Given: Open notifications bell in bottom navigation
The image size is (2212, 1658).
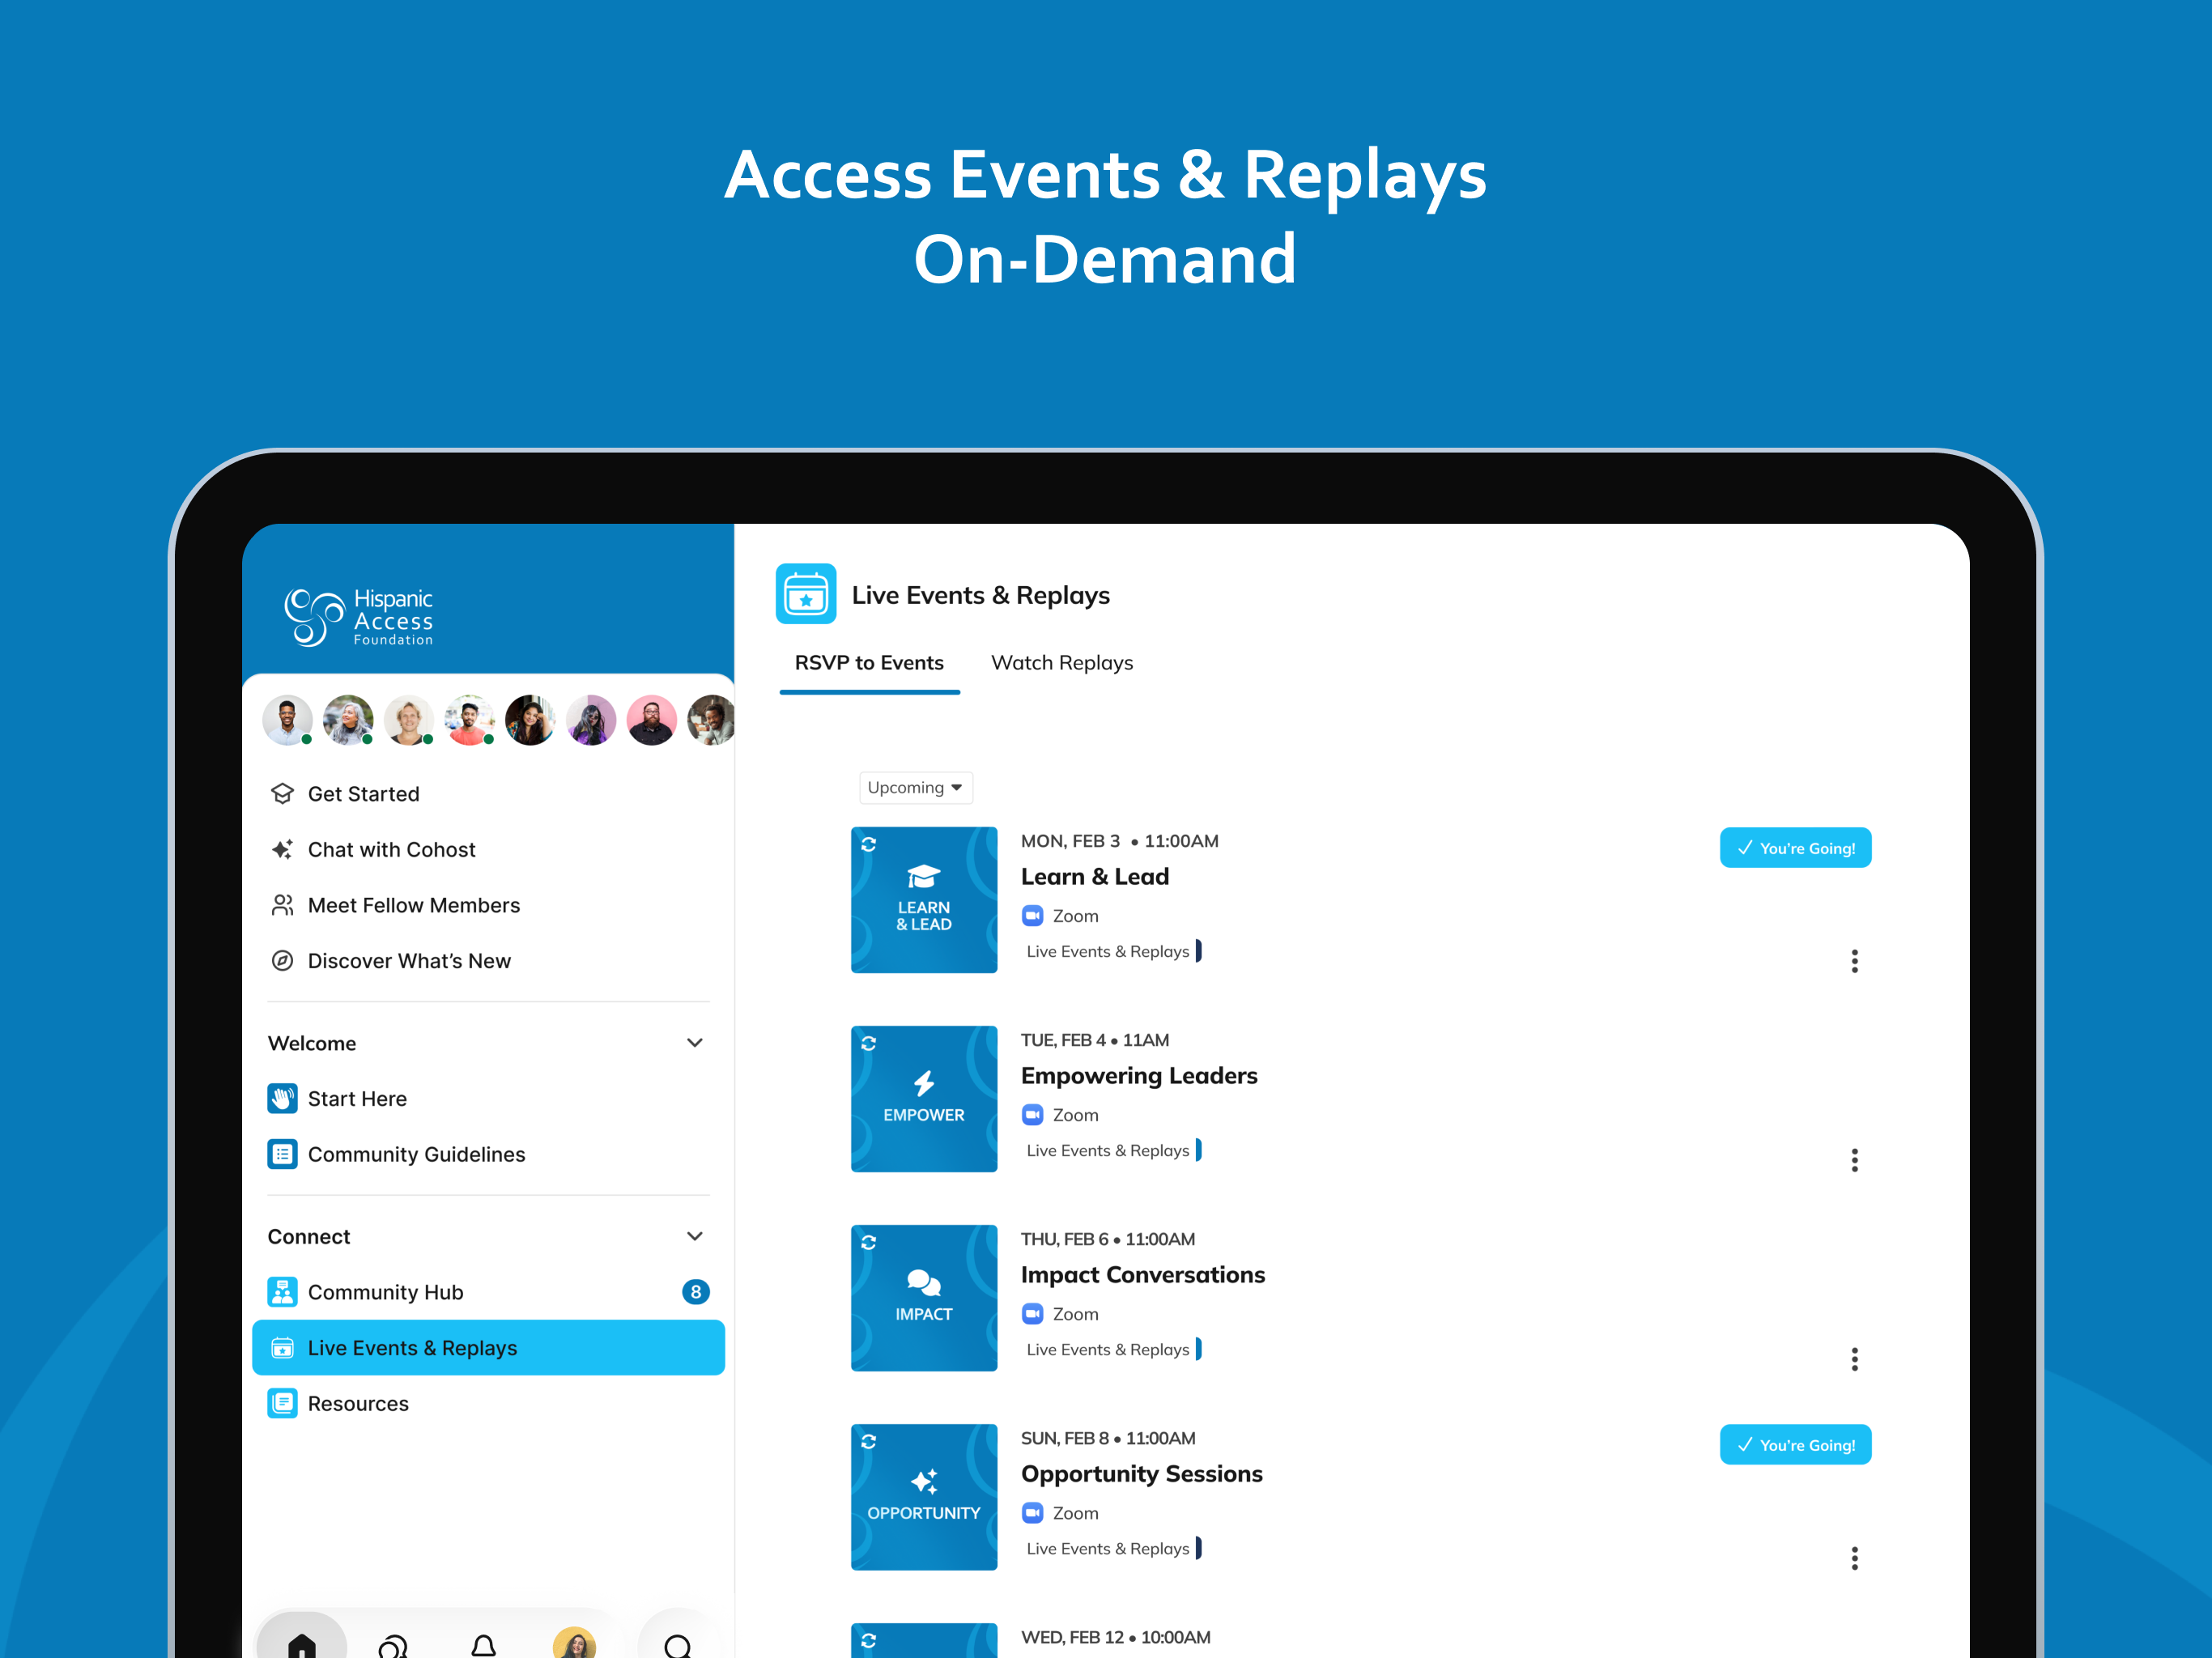Looking at the screenshot, I should (x=484, y=1645).
